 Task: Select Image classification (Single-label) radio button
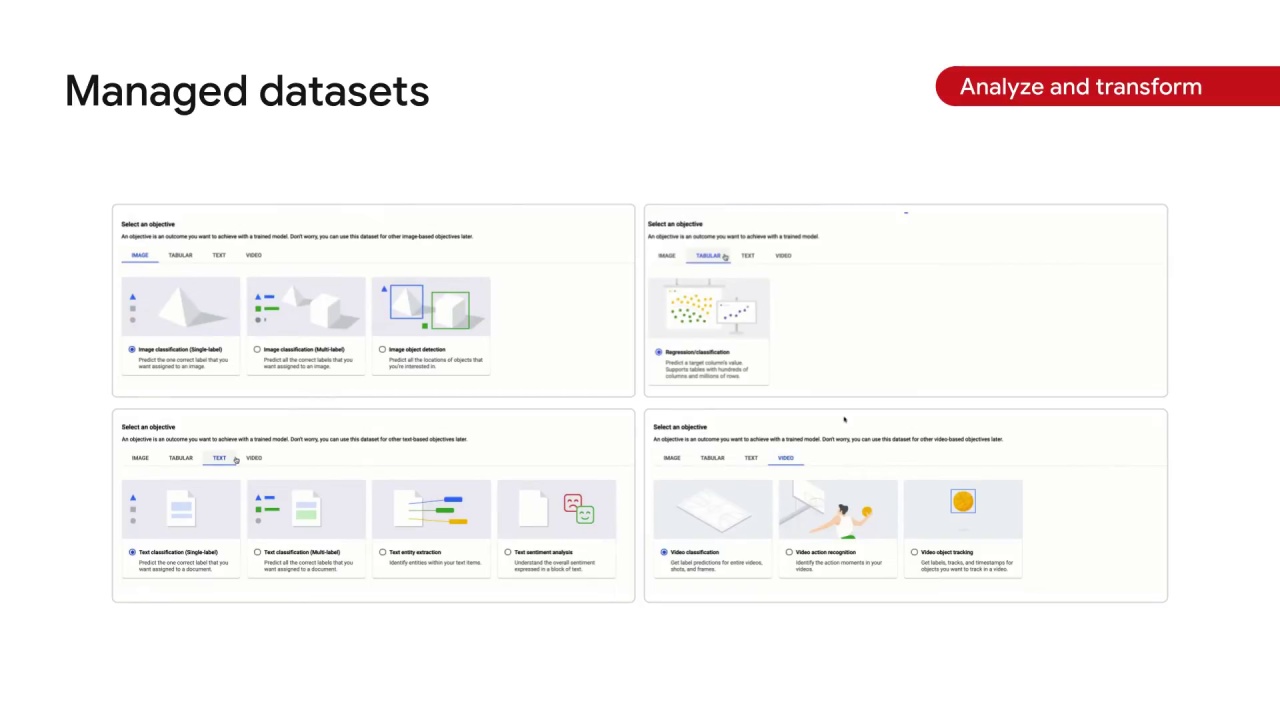132,349
